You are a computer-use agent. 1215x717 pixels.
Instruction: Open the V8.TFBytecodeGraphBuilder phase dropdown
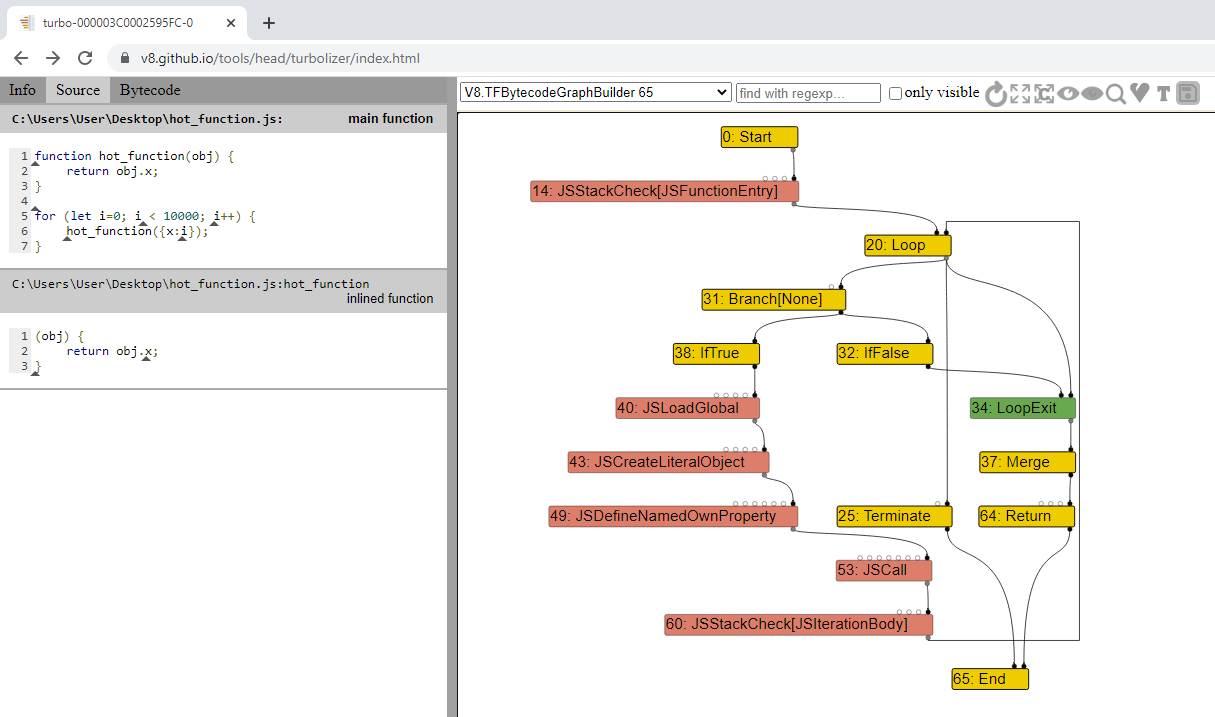click(596, 92)
